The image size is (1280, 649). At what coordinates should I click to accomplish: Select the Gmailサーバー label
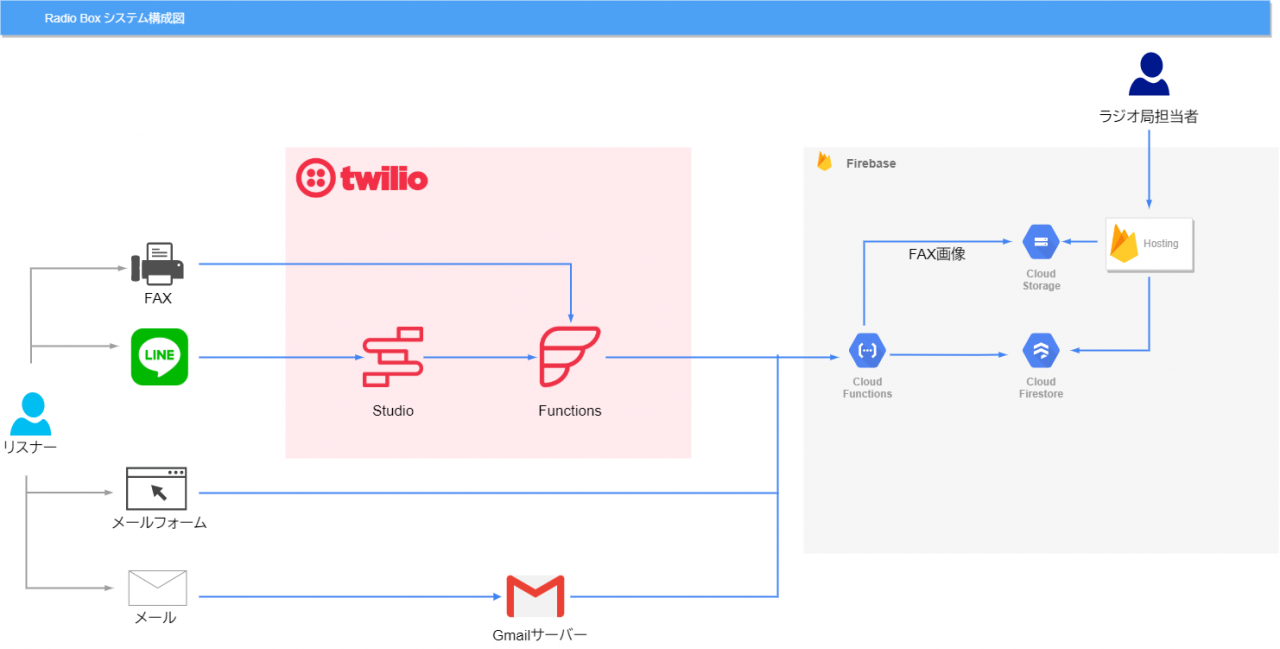[540, 635]
